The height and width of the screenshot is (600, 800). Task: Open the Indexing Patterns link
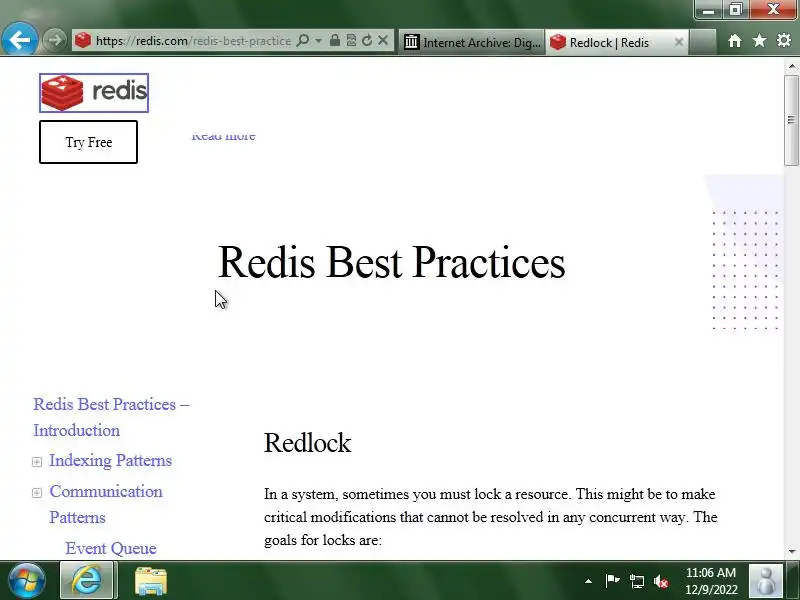(x=110, y=460)
